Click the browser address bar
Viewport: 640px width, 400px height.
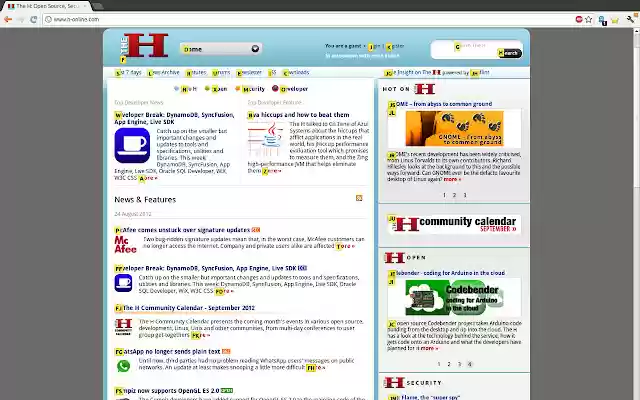click(x=310, y=19)
